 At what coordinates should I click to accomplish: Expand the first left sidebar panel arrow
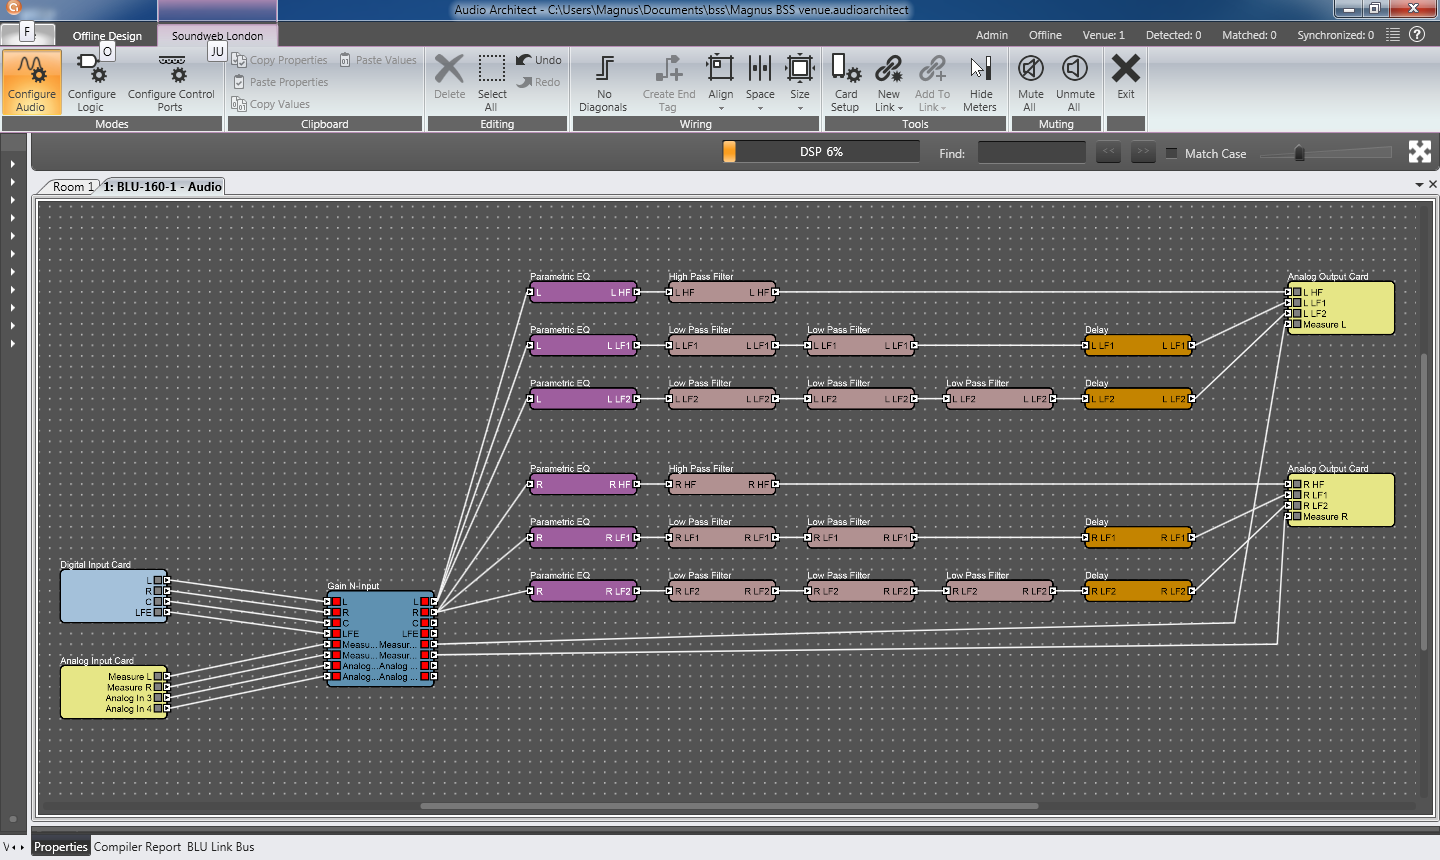pos(13,163)
